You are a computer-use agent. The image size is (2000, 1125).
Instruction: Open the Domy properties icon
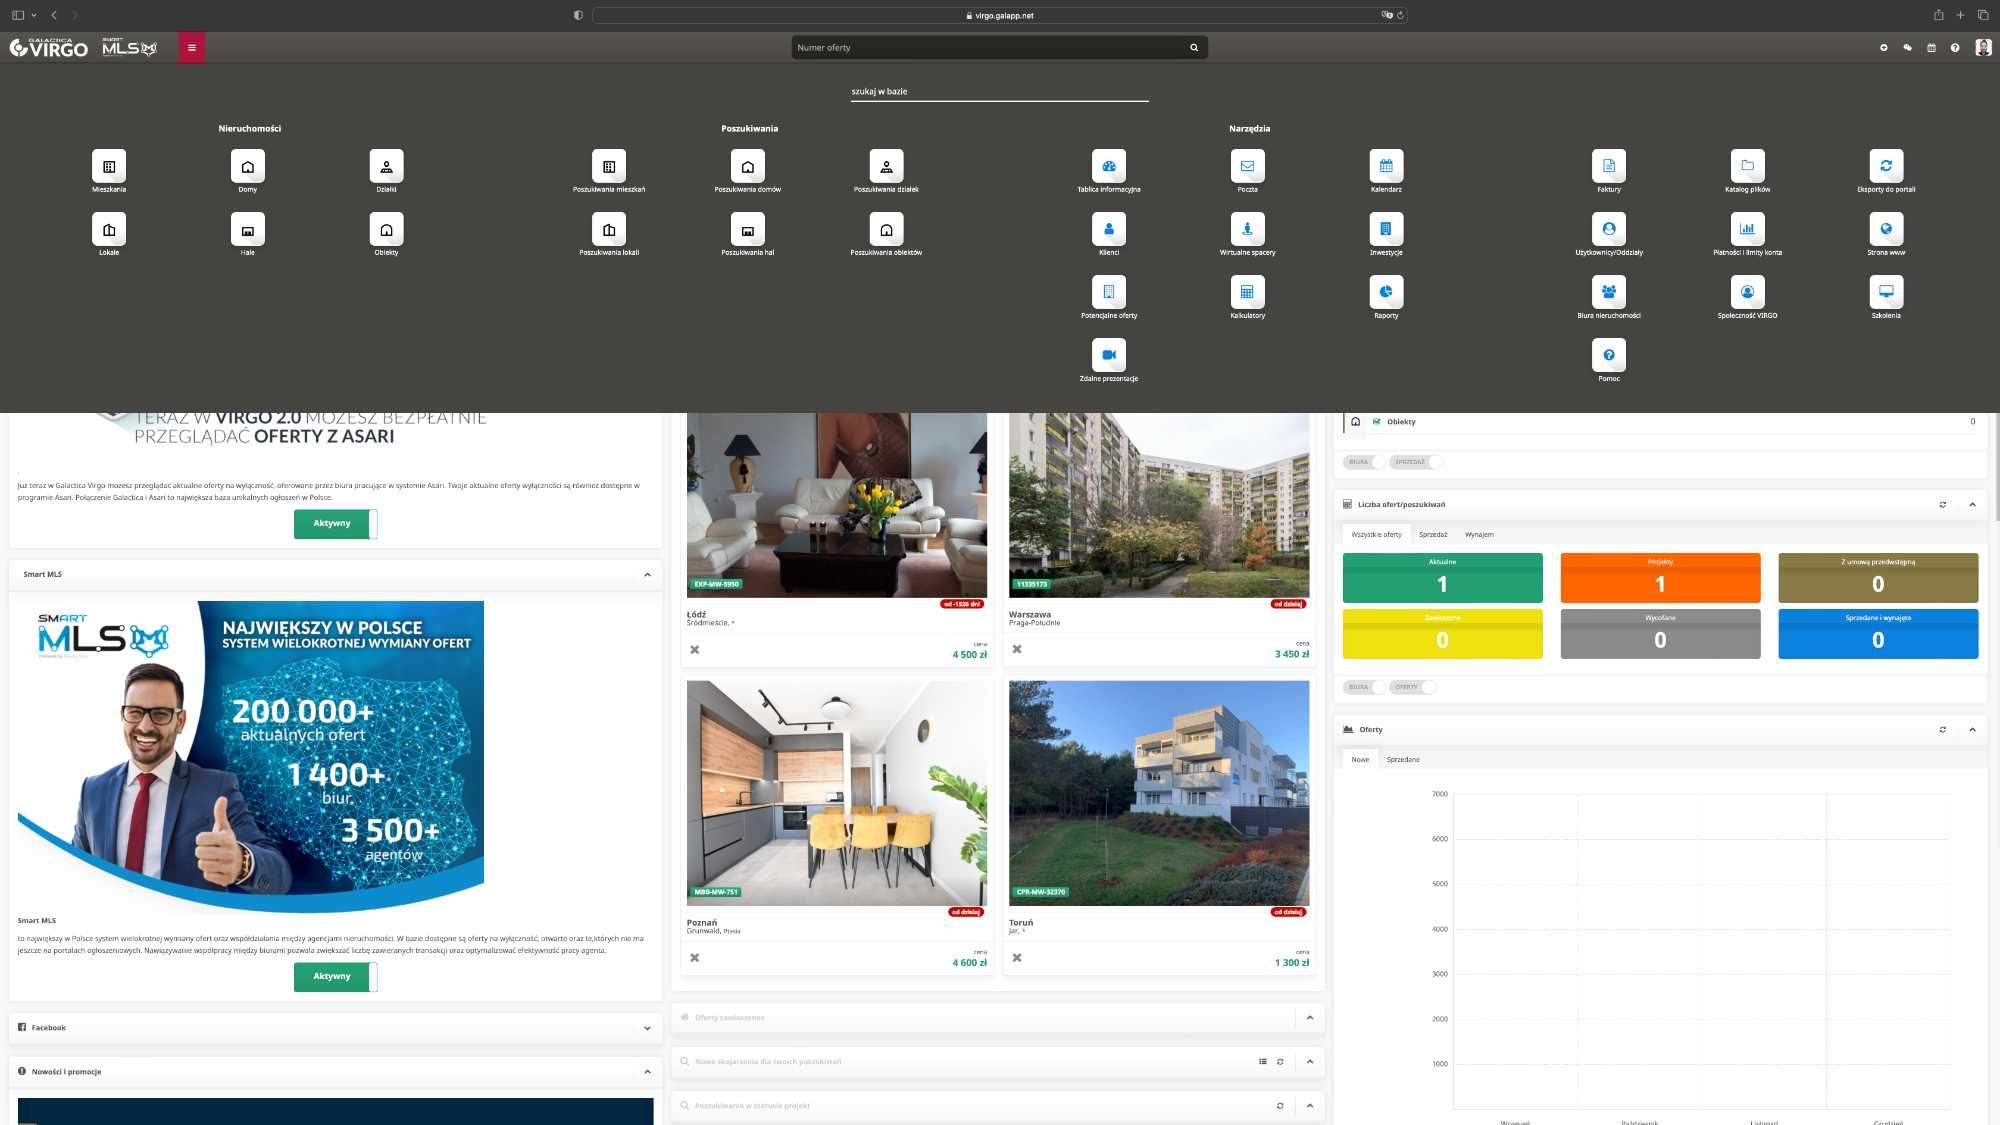pyautogui.click(x=248, y=166)
